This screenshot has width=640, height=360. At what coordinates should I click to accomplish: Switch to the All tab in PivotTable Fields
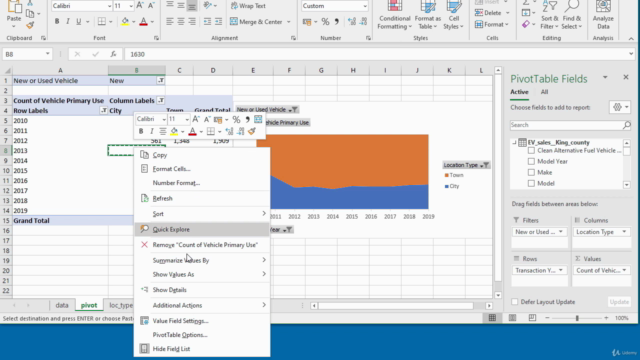[x=544, y=92]
